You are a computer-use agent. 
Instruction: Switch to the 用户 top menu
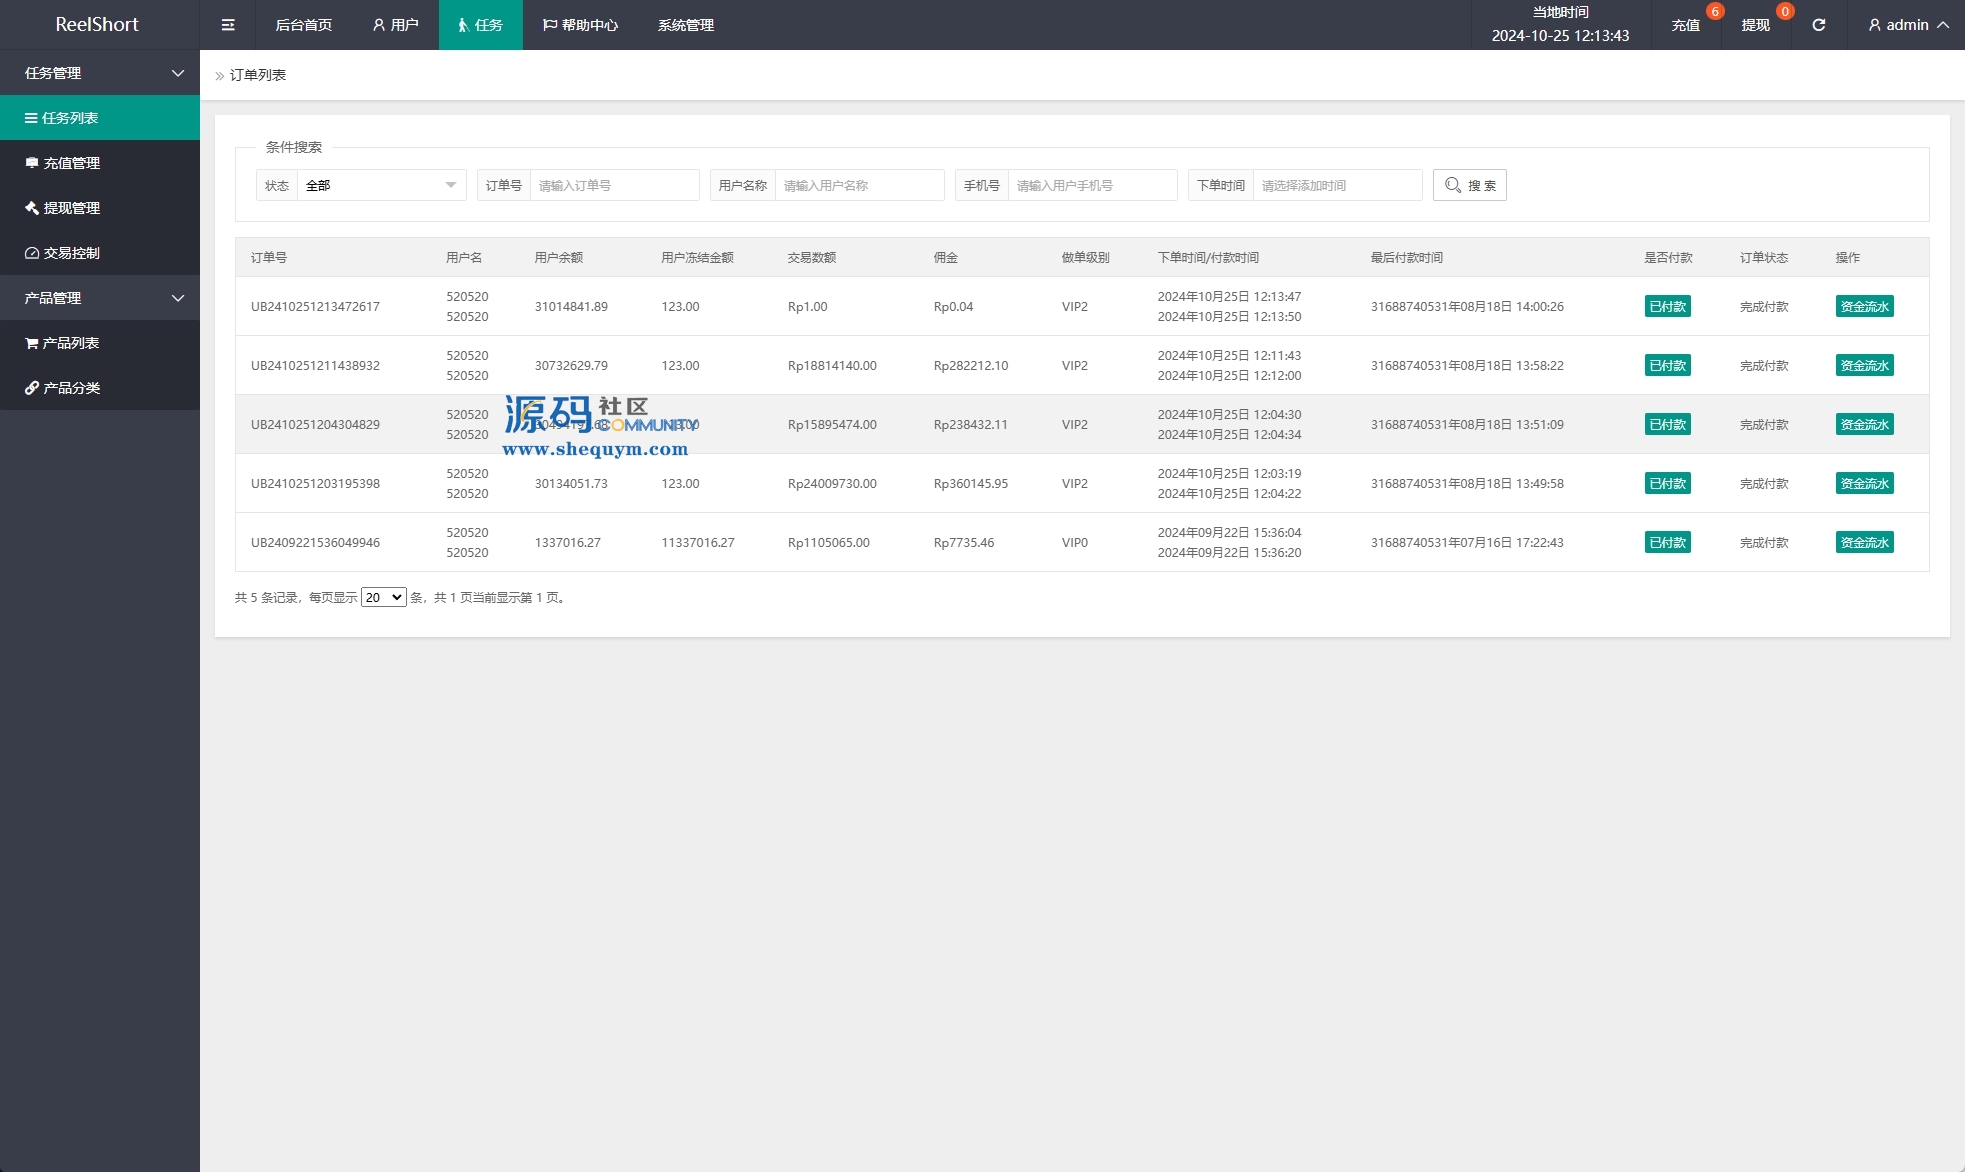coord(396,25)
